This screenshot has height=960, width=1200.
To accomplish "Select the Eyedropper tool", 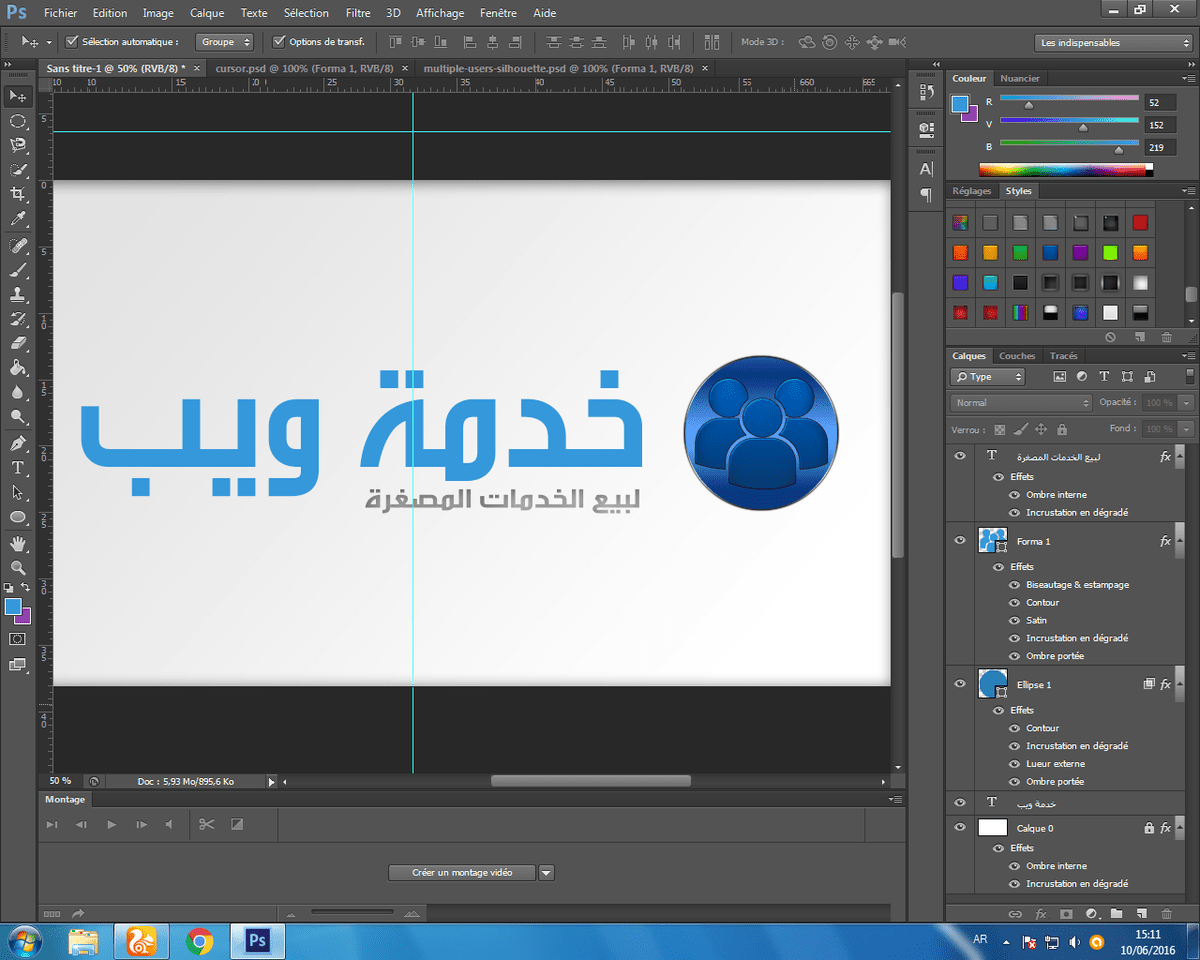I will coord(18,219).
